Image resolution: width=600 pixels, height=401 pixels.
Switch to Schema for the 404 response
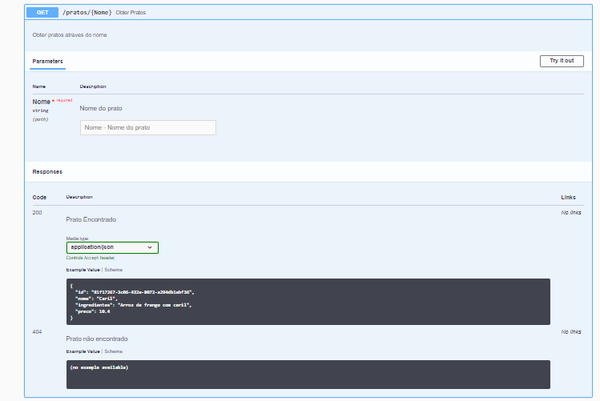coord(113,351)
